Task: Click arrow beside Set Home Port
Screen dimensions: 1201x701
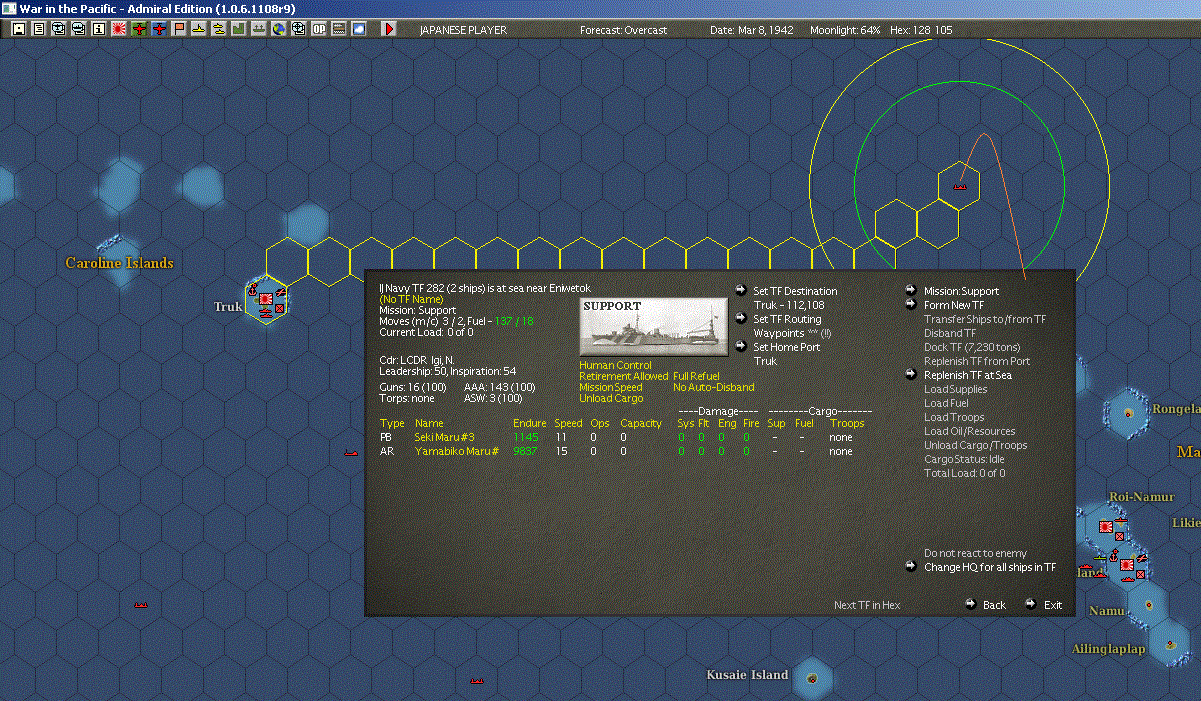Action: click(740, 347)
